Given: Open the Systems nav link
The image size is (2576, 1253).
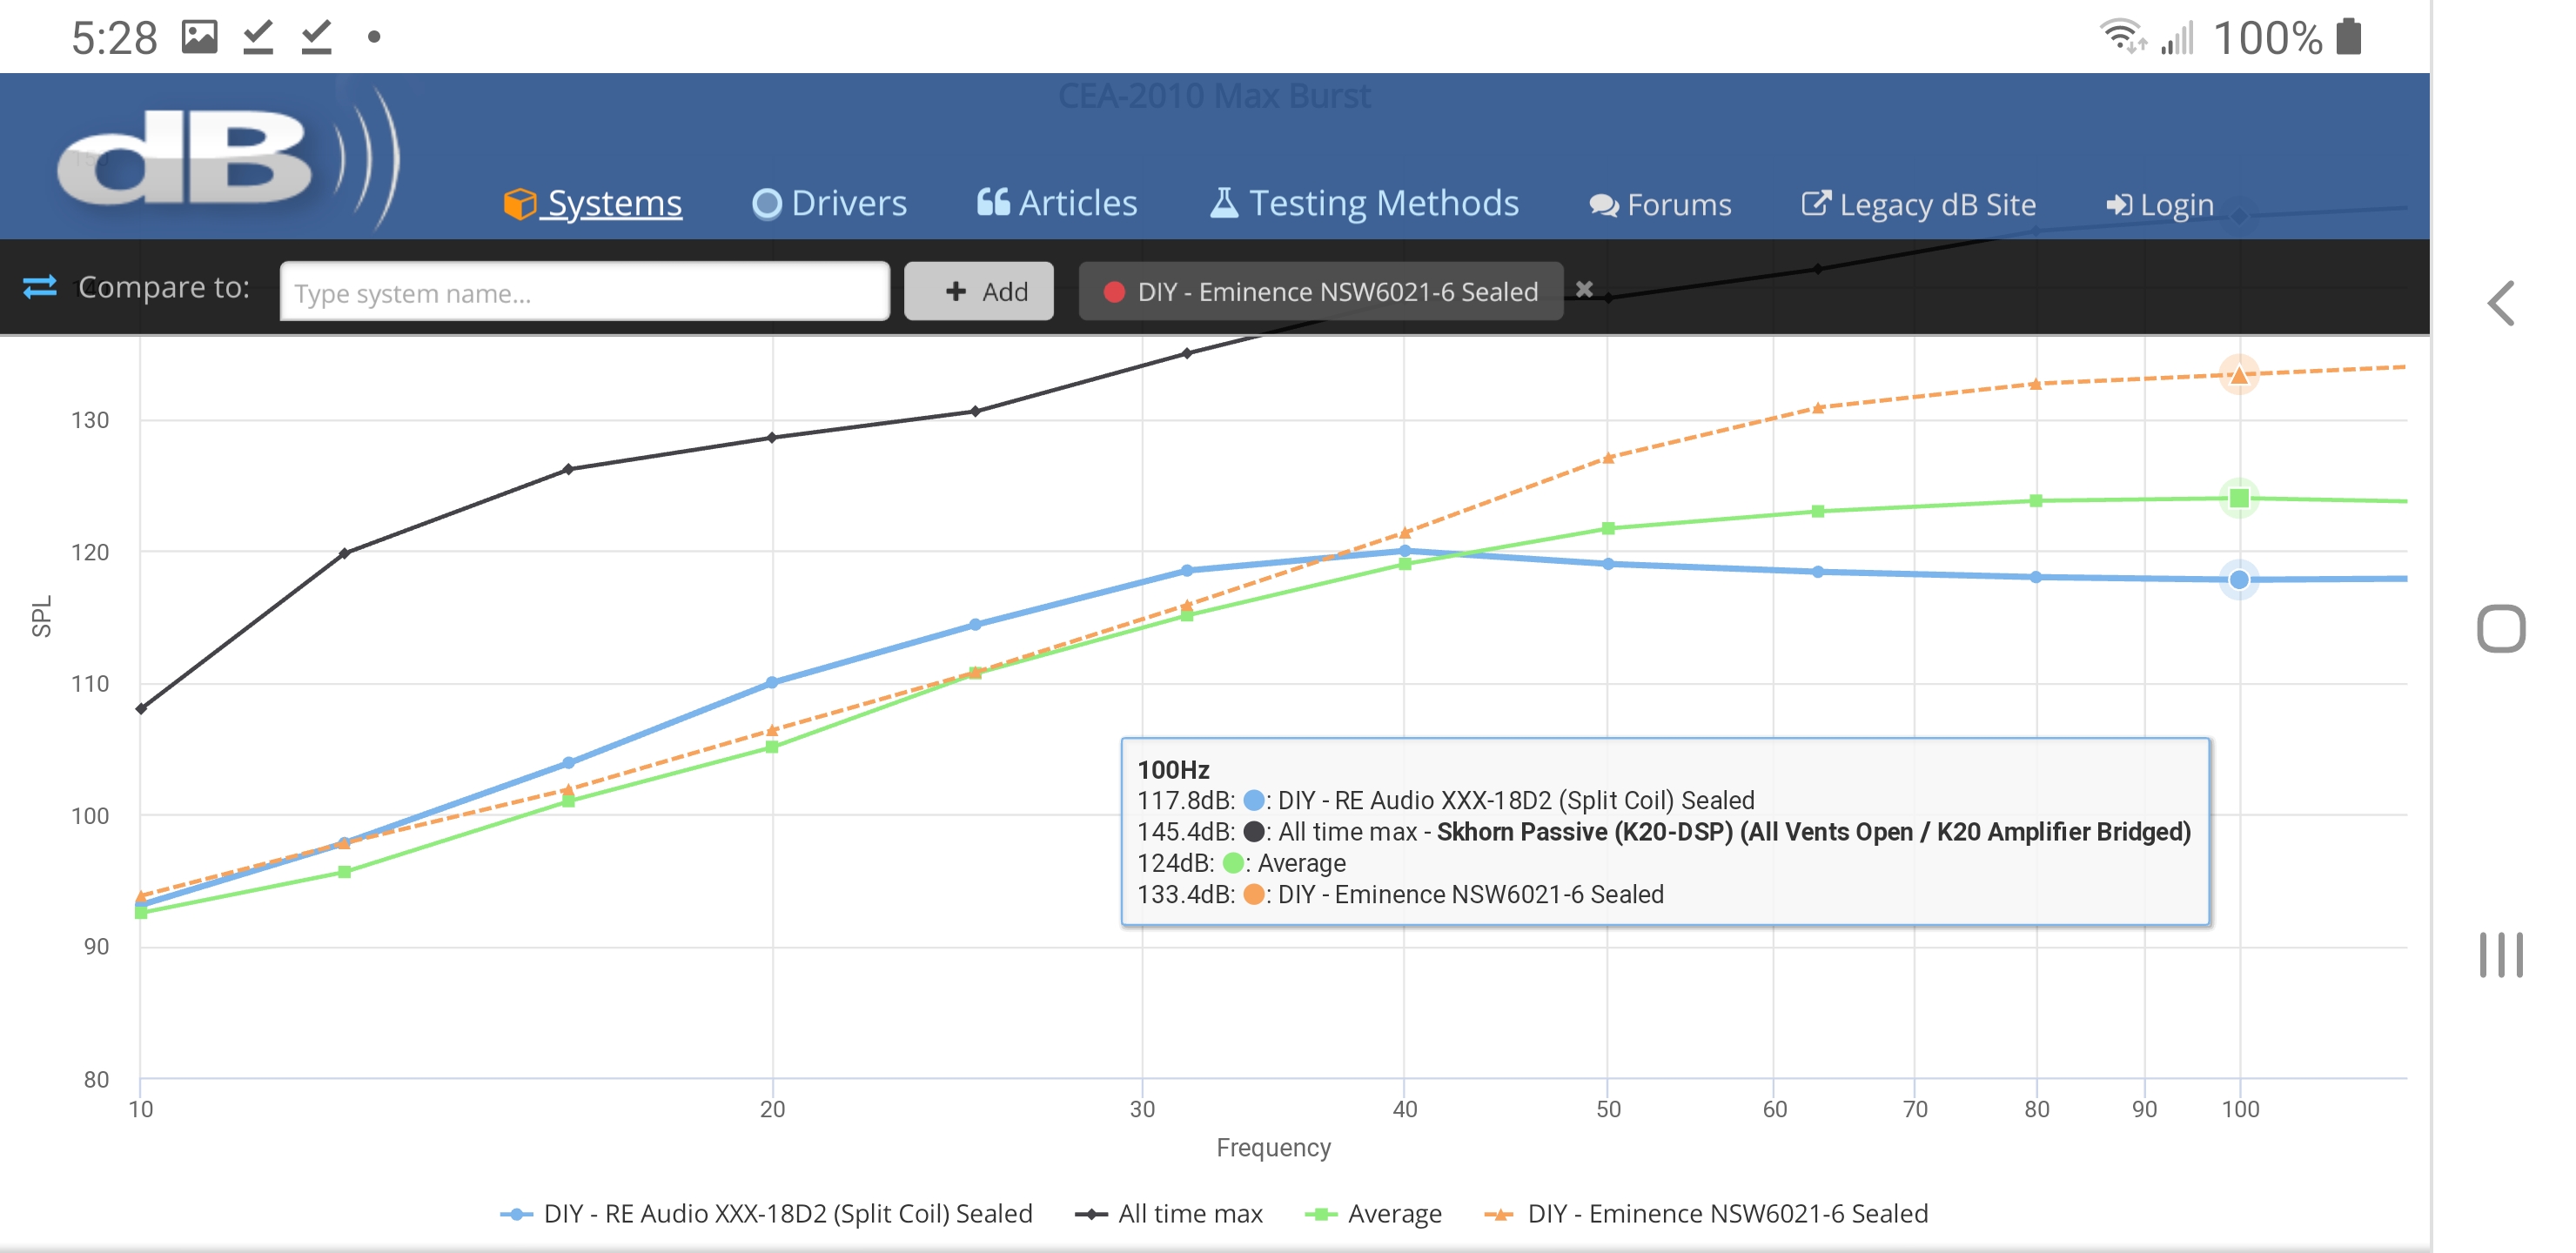Looking at the screenshot, I should point(593,204).
